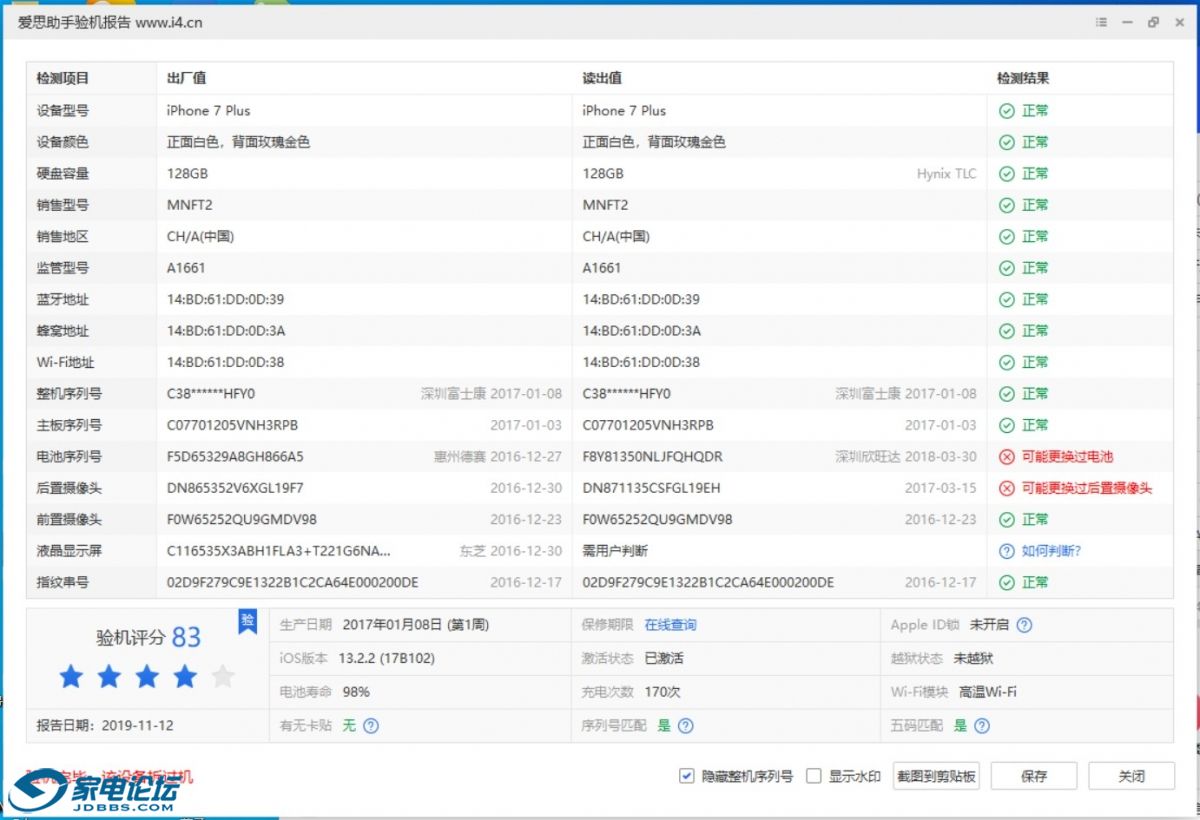Click help icon next to Apple ID锁
The height and width of the screenshot is (820, 1200).
click(1024, 625)
